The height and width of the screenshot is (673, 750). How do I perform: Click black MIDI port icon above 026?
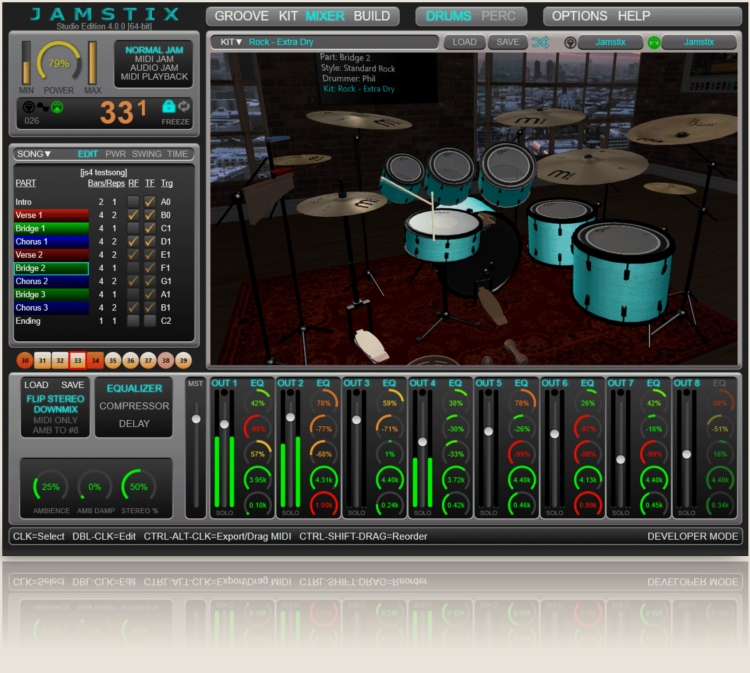[x=29, y=107]
